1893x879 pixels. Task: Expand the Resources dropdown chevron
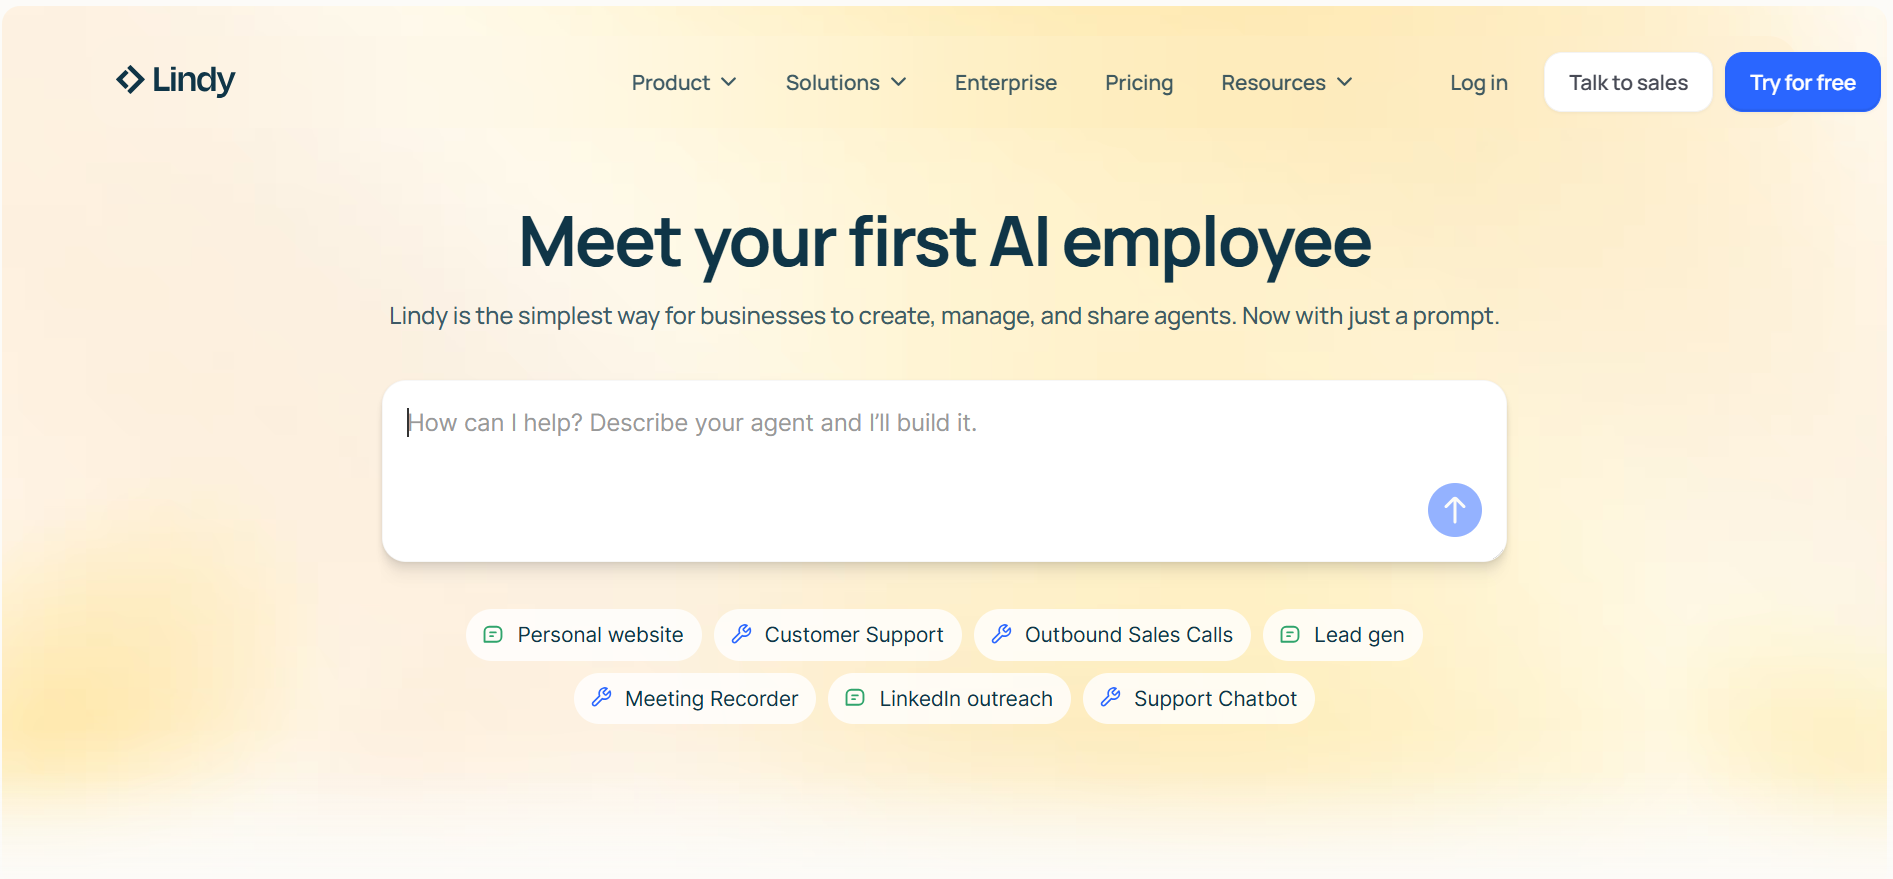(1345, 82)
